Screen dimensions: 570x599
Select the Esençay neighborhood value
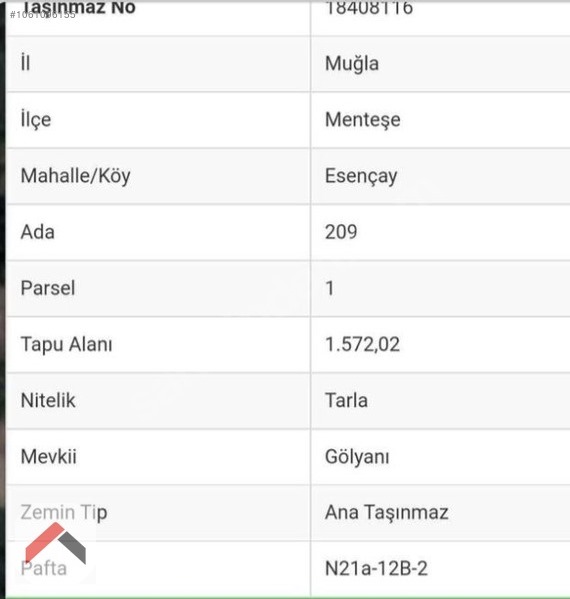point(361,176)
